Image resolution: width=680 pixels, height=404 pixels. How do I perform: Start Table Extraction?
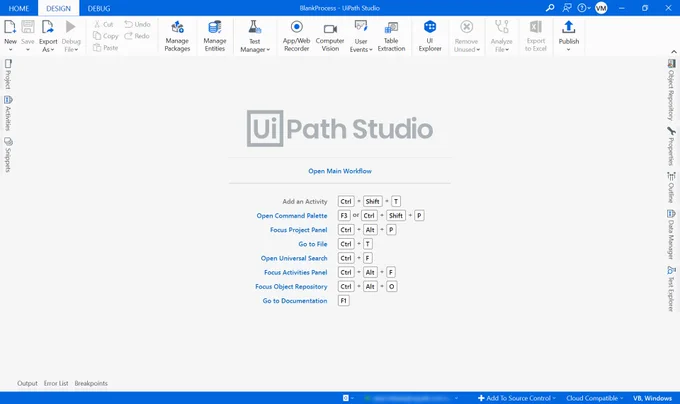click(391, 36)
